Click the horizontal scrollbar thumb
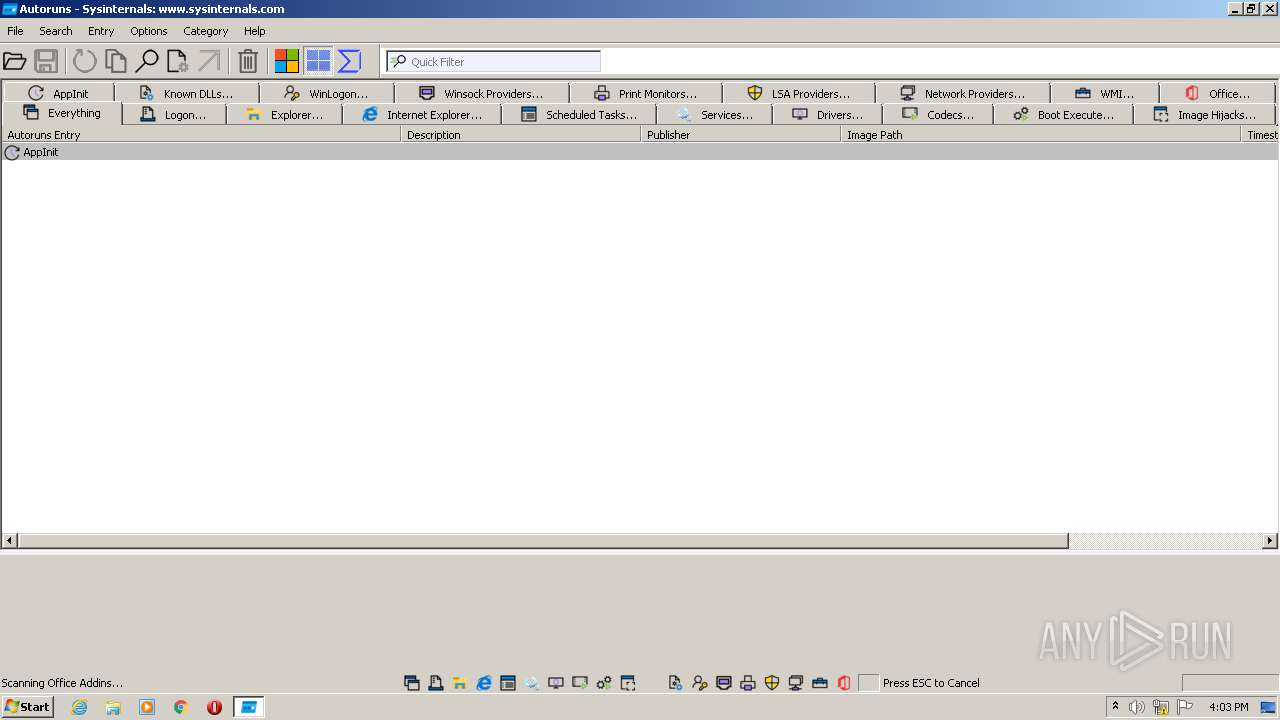Viewport: 1280px width, 720px height. [x=543, y=541]
